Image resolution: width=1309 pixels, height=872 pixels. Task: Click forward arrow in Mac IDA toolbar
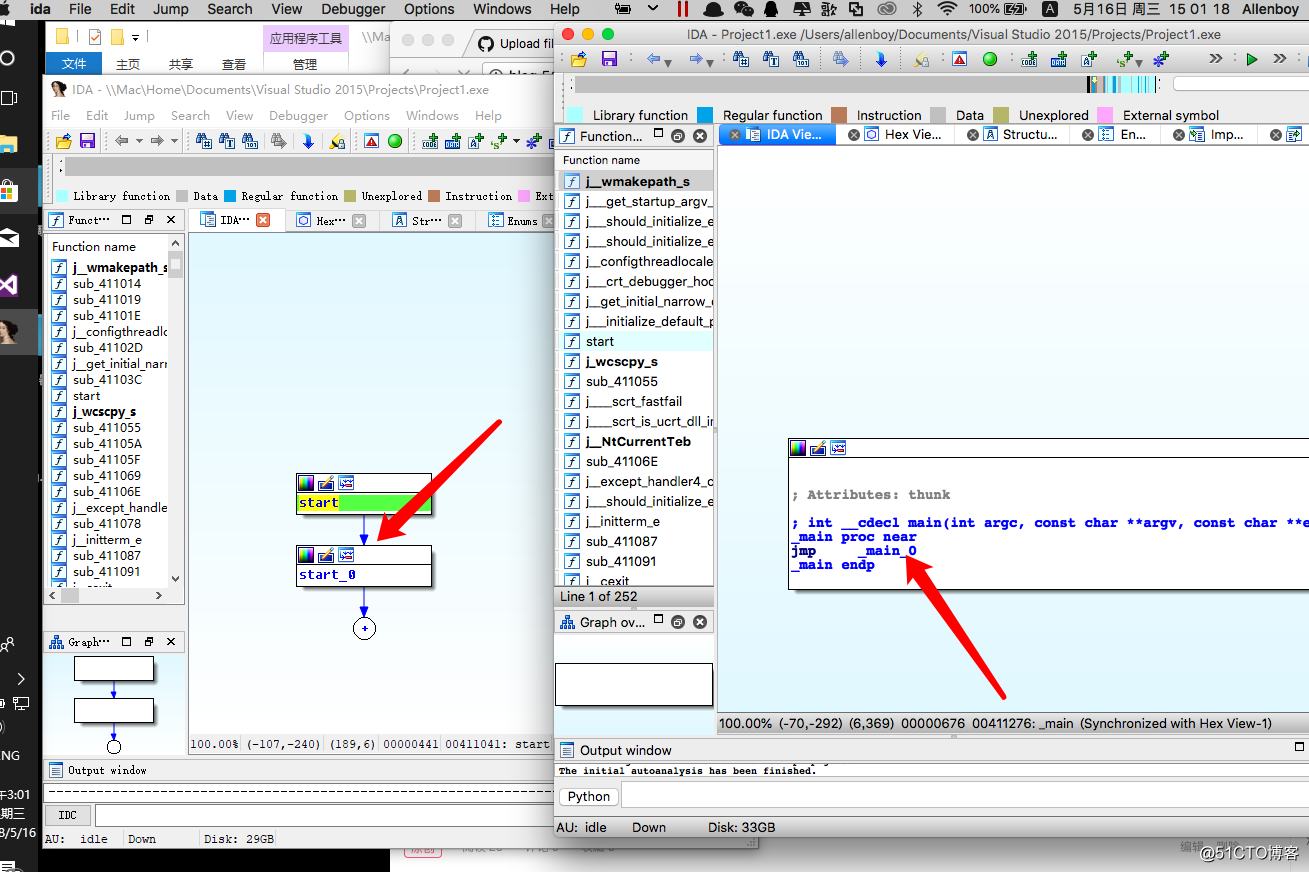[x=697, y=59]
